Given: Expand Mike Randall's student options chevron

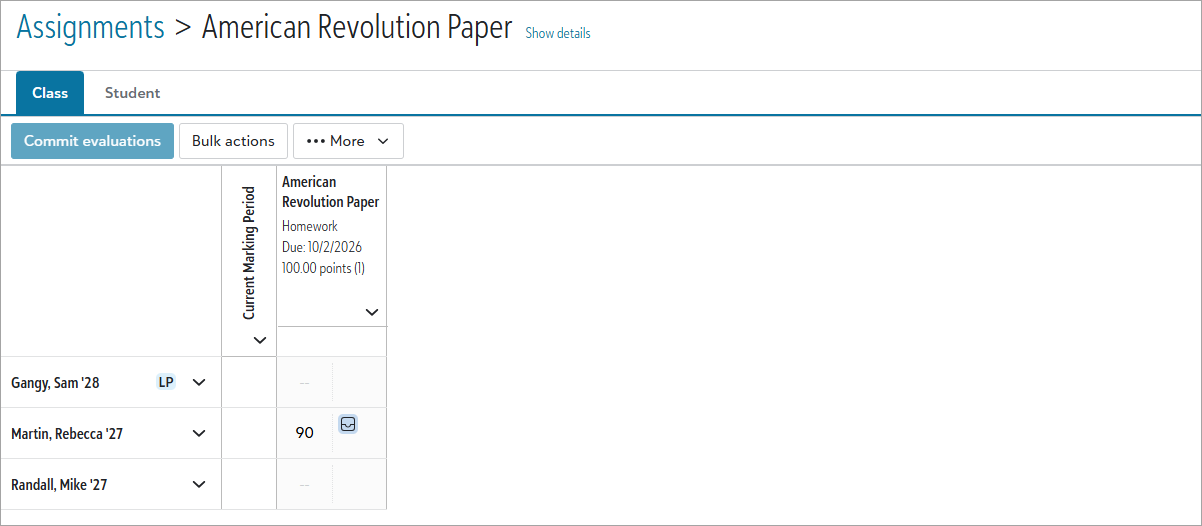Looking at the screenshot, I should [199, 484].
